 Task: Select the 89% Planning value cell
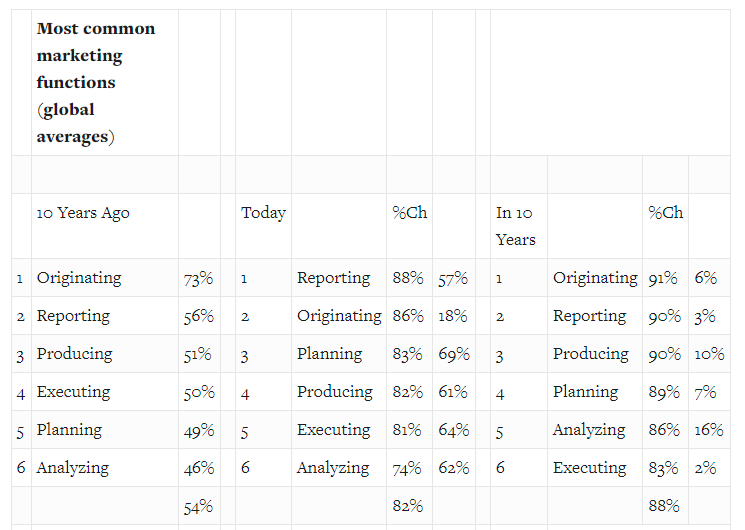[662, 393]
